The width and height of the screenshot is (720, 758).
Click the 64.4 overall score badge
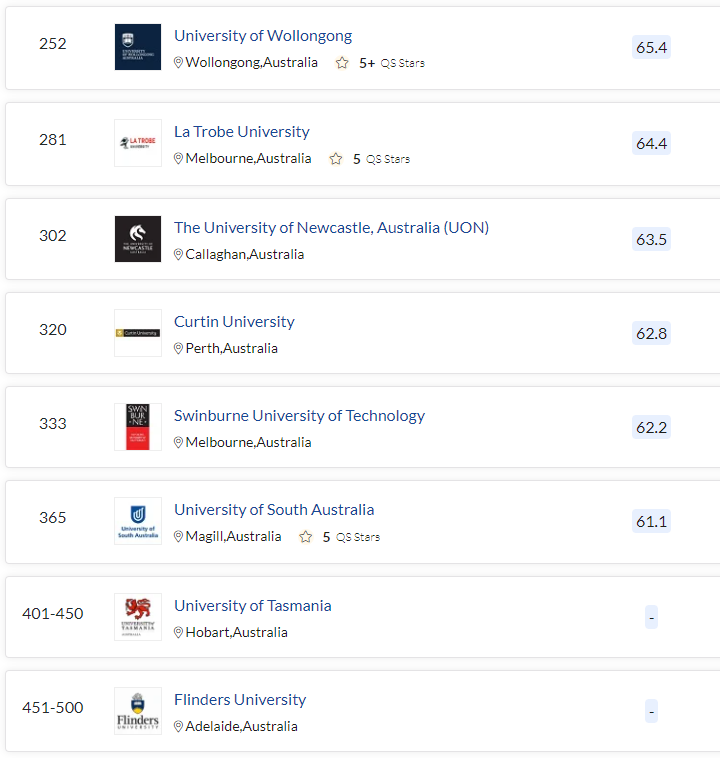point(651,143)
